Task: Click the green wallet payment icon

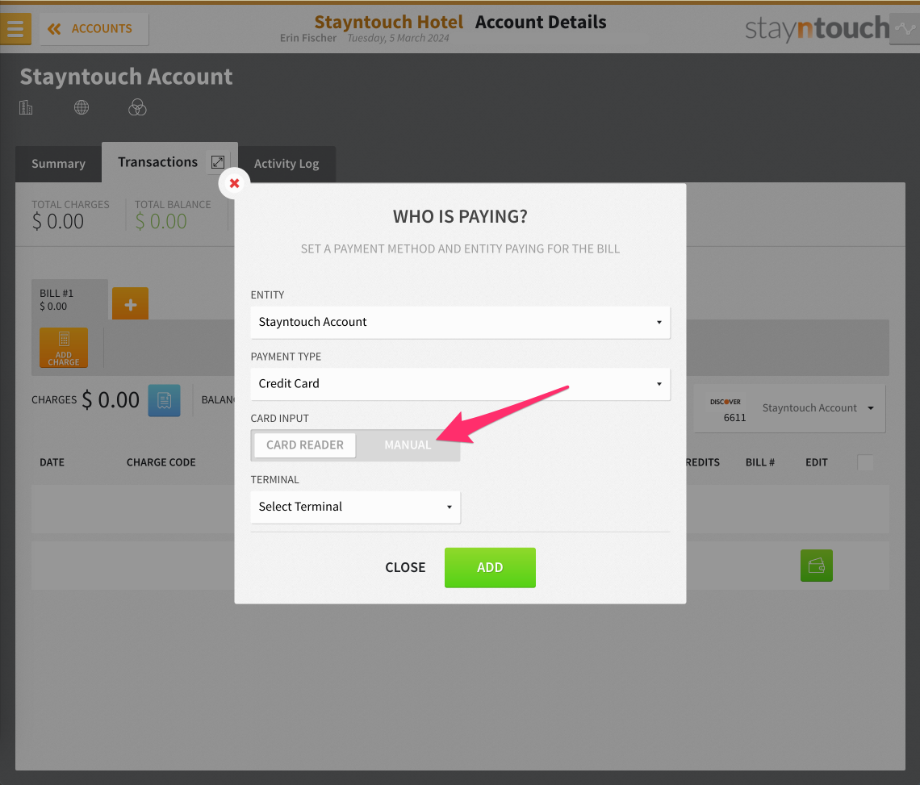Action: (816, 566)
